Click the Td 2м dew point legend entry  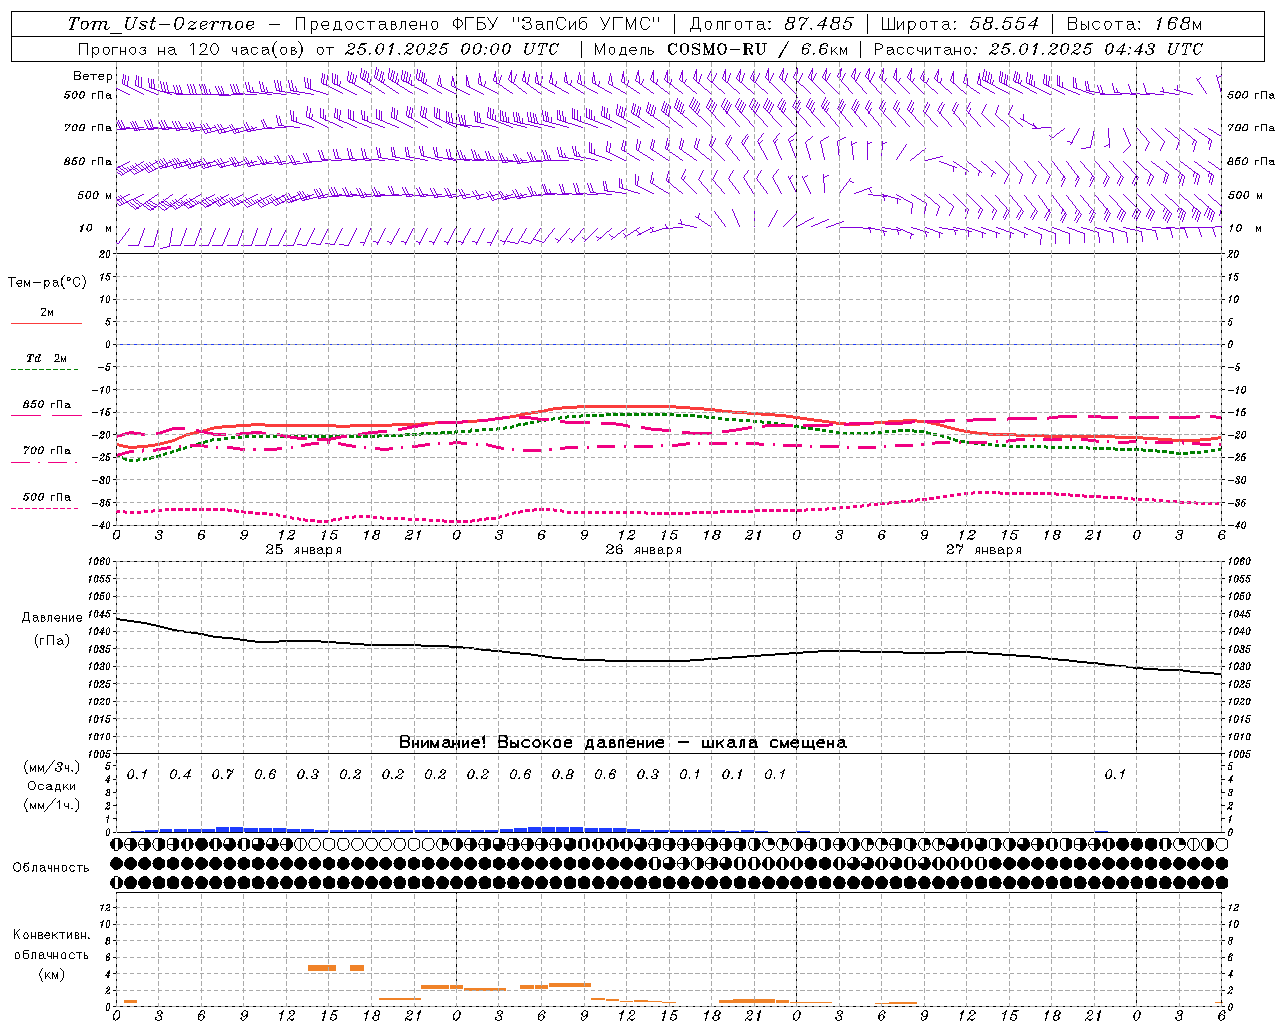coord(46,358)
